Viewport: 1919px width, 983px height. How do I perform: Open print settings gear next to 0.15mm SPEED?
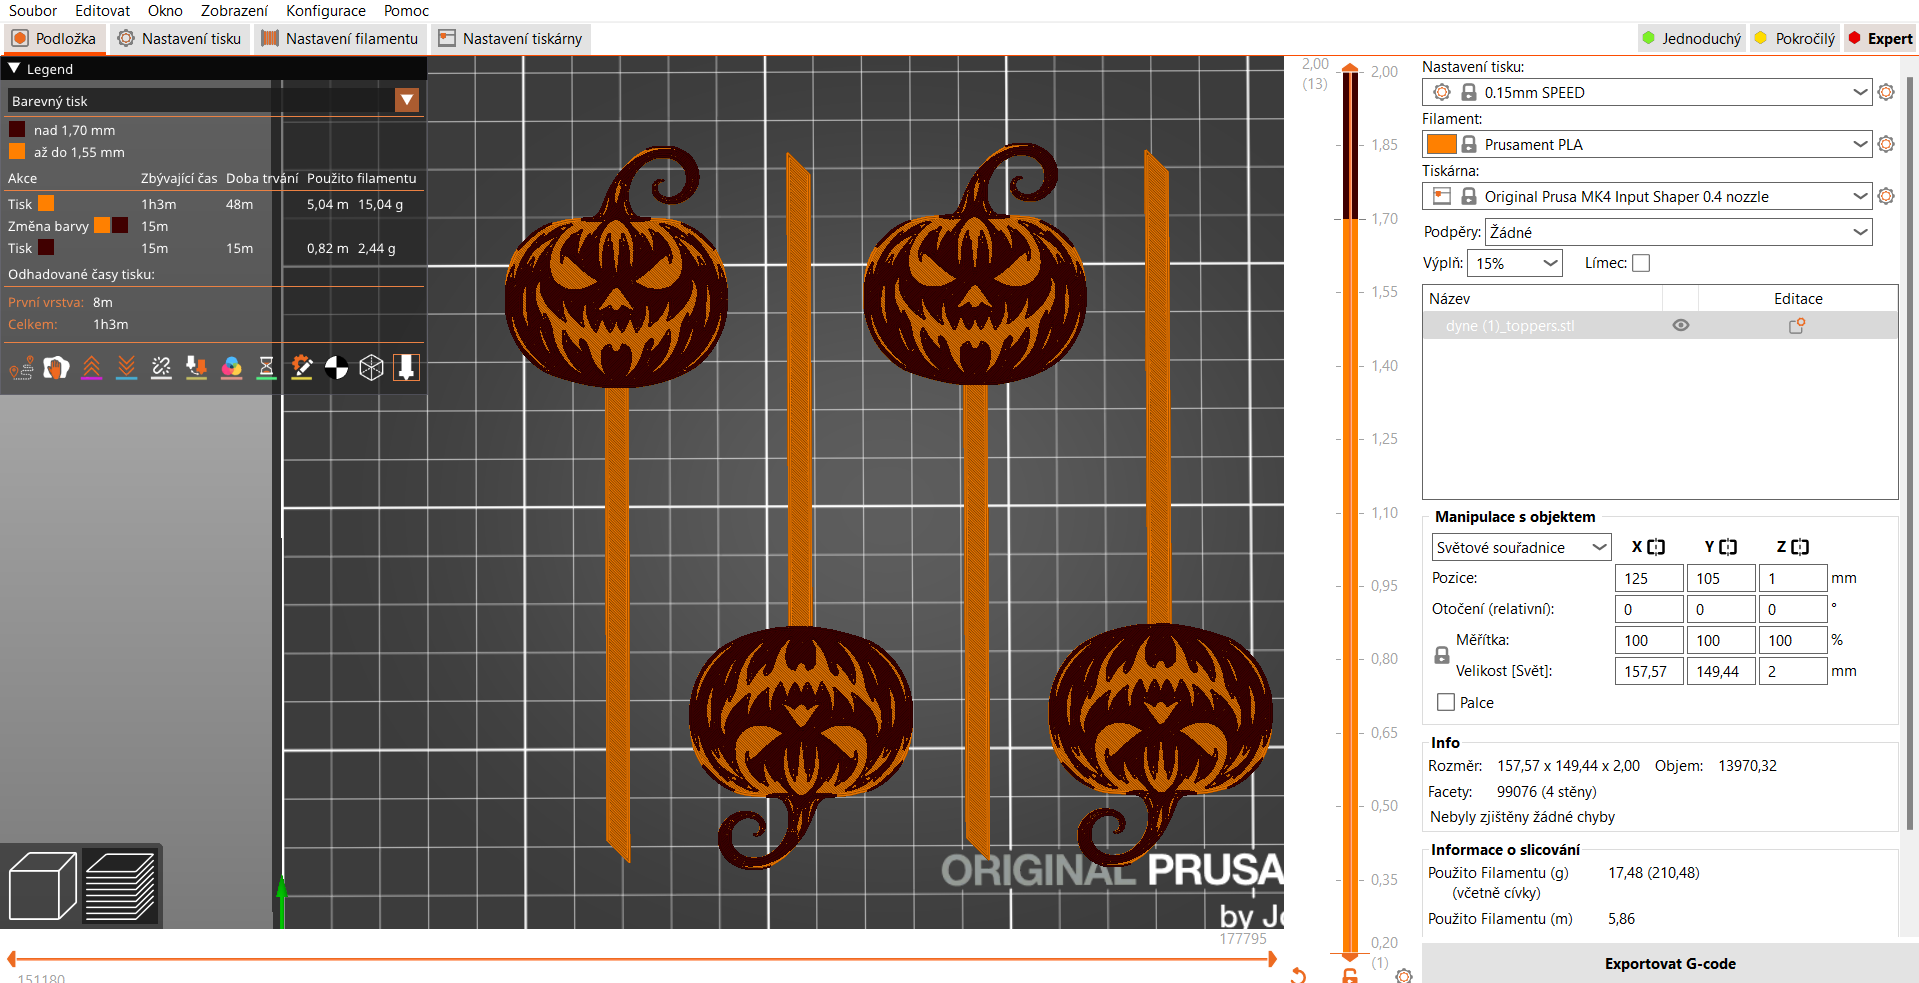(x=1886, y=92)
